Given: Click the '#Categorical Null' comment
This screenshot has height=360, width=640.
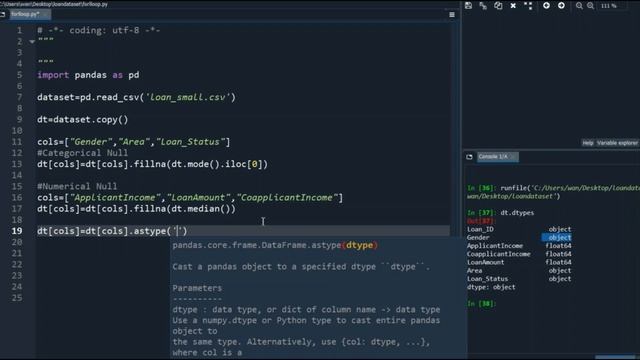Looking at the screenshot, I should [82, 153].
